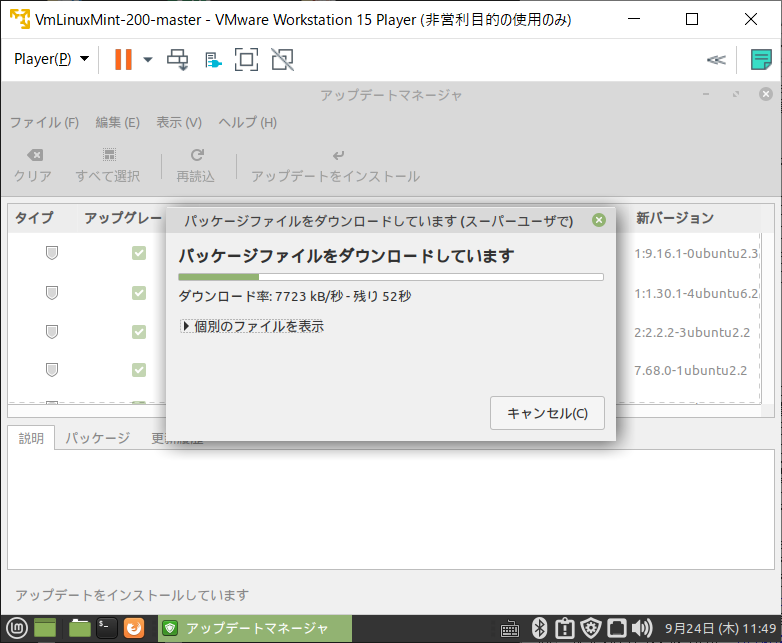
Task: Select version 2:2.2.2-3ubuntu2.2 text
Action: coord(692,332)
